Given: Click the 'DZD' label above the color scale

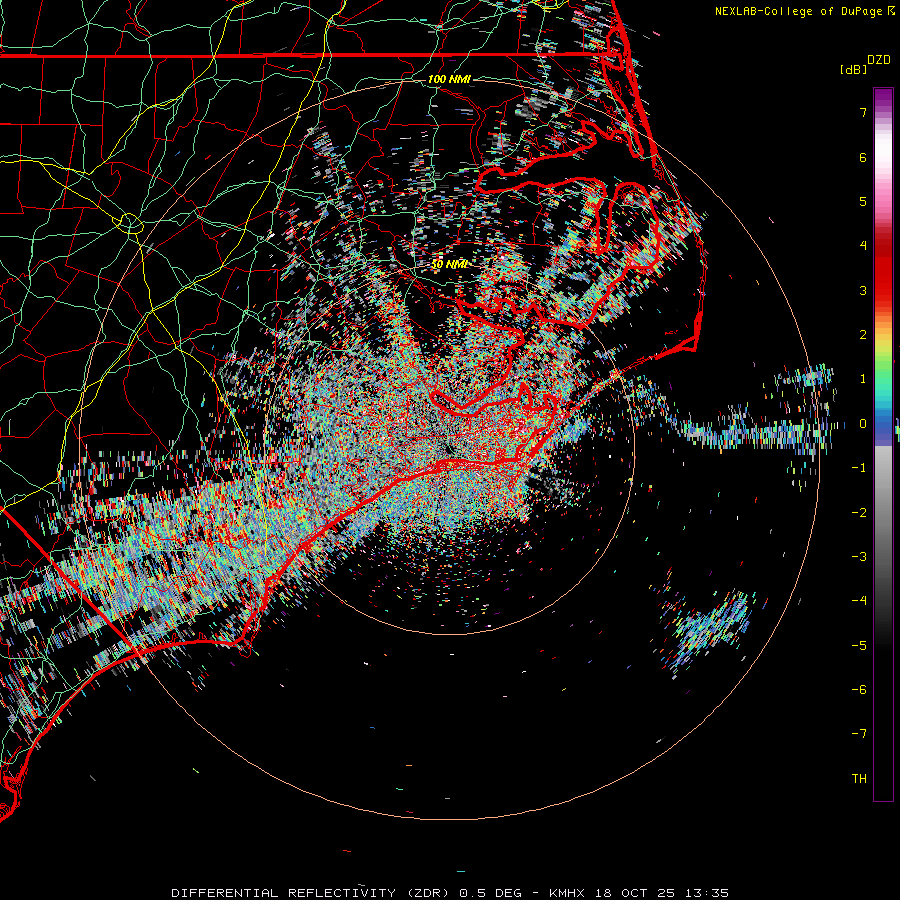Looking at the screenshot, I should coord(879,60).
